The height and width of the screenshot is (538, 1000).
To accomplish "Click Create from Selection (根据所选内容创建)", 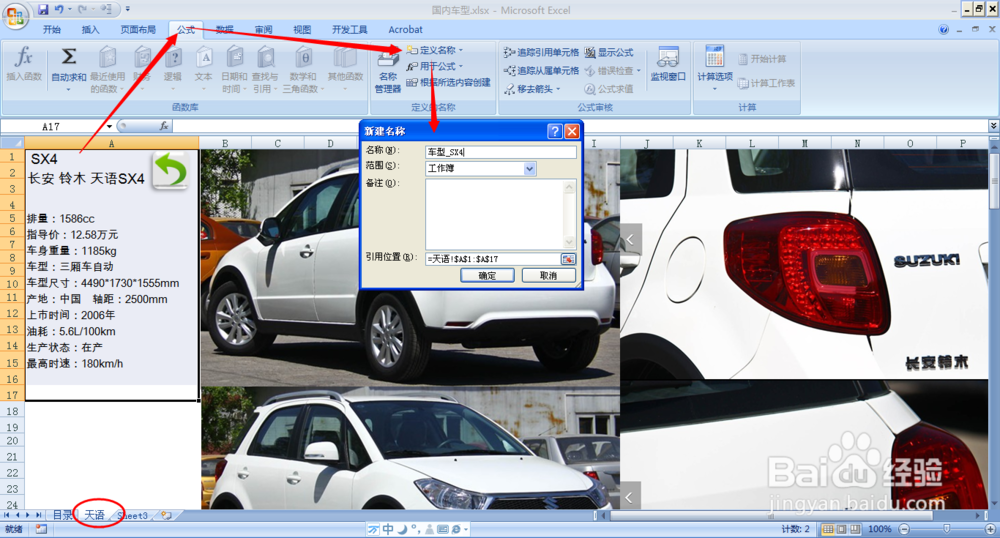I will pos(448,82).
